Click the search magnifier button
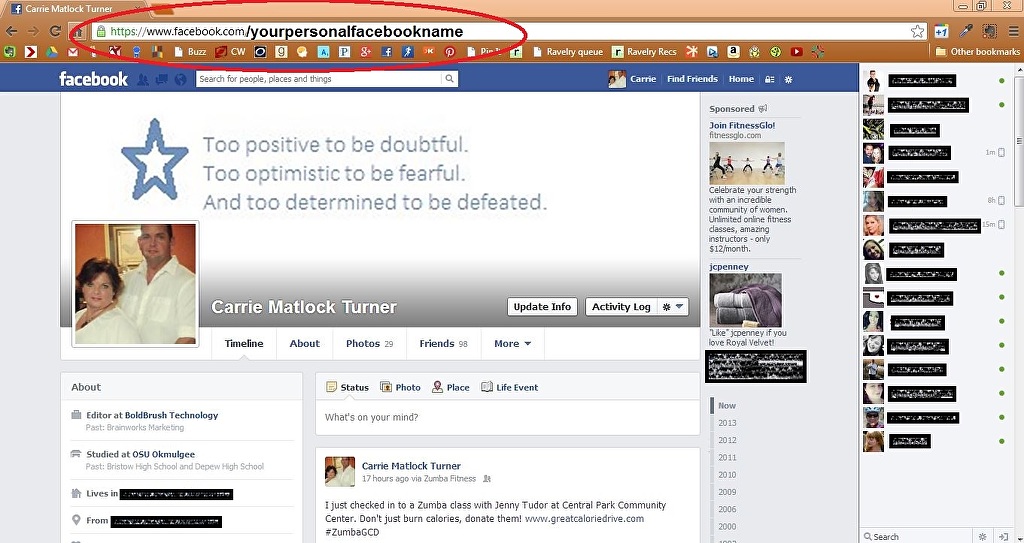The image size is (1024, 543). [x=449, y=79]
